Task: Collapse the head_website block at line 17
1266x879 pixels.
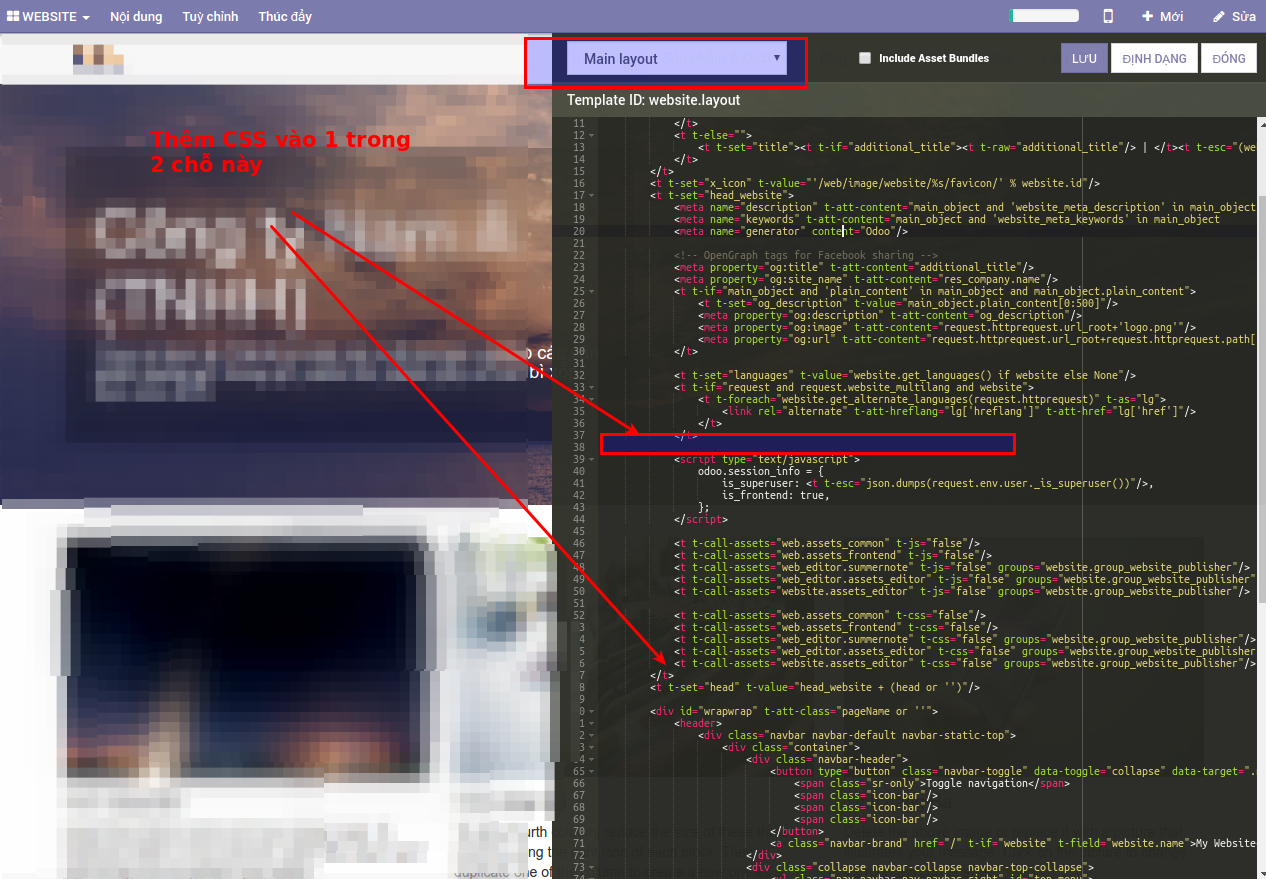Action: (591, 195)
